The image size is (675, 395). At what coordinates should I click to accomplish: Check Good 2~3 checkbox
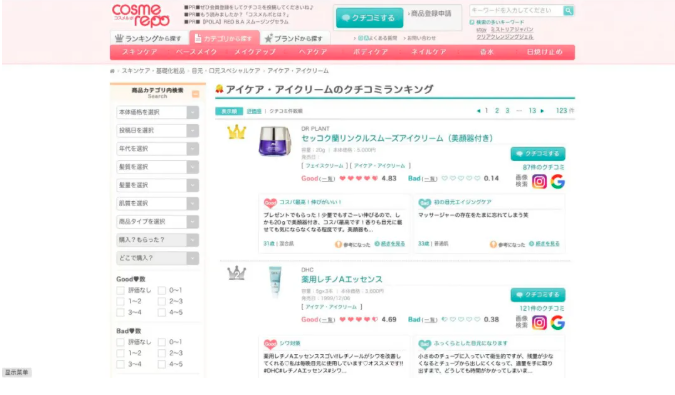pos(162,302)
